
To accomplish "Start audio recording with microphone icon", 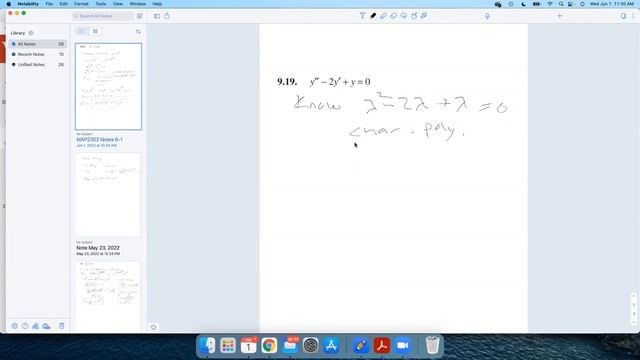I will (x=487, y=16).
